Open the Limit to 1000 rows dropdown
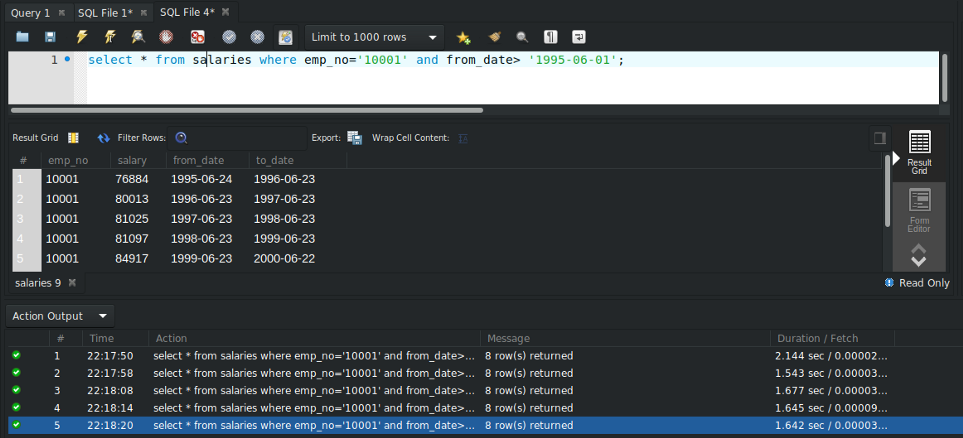 coord(375,37)
